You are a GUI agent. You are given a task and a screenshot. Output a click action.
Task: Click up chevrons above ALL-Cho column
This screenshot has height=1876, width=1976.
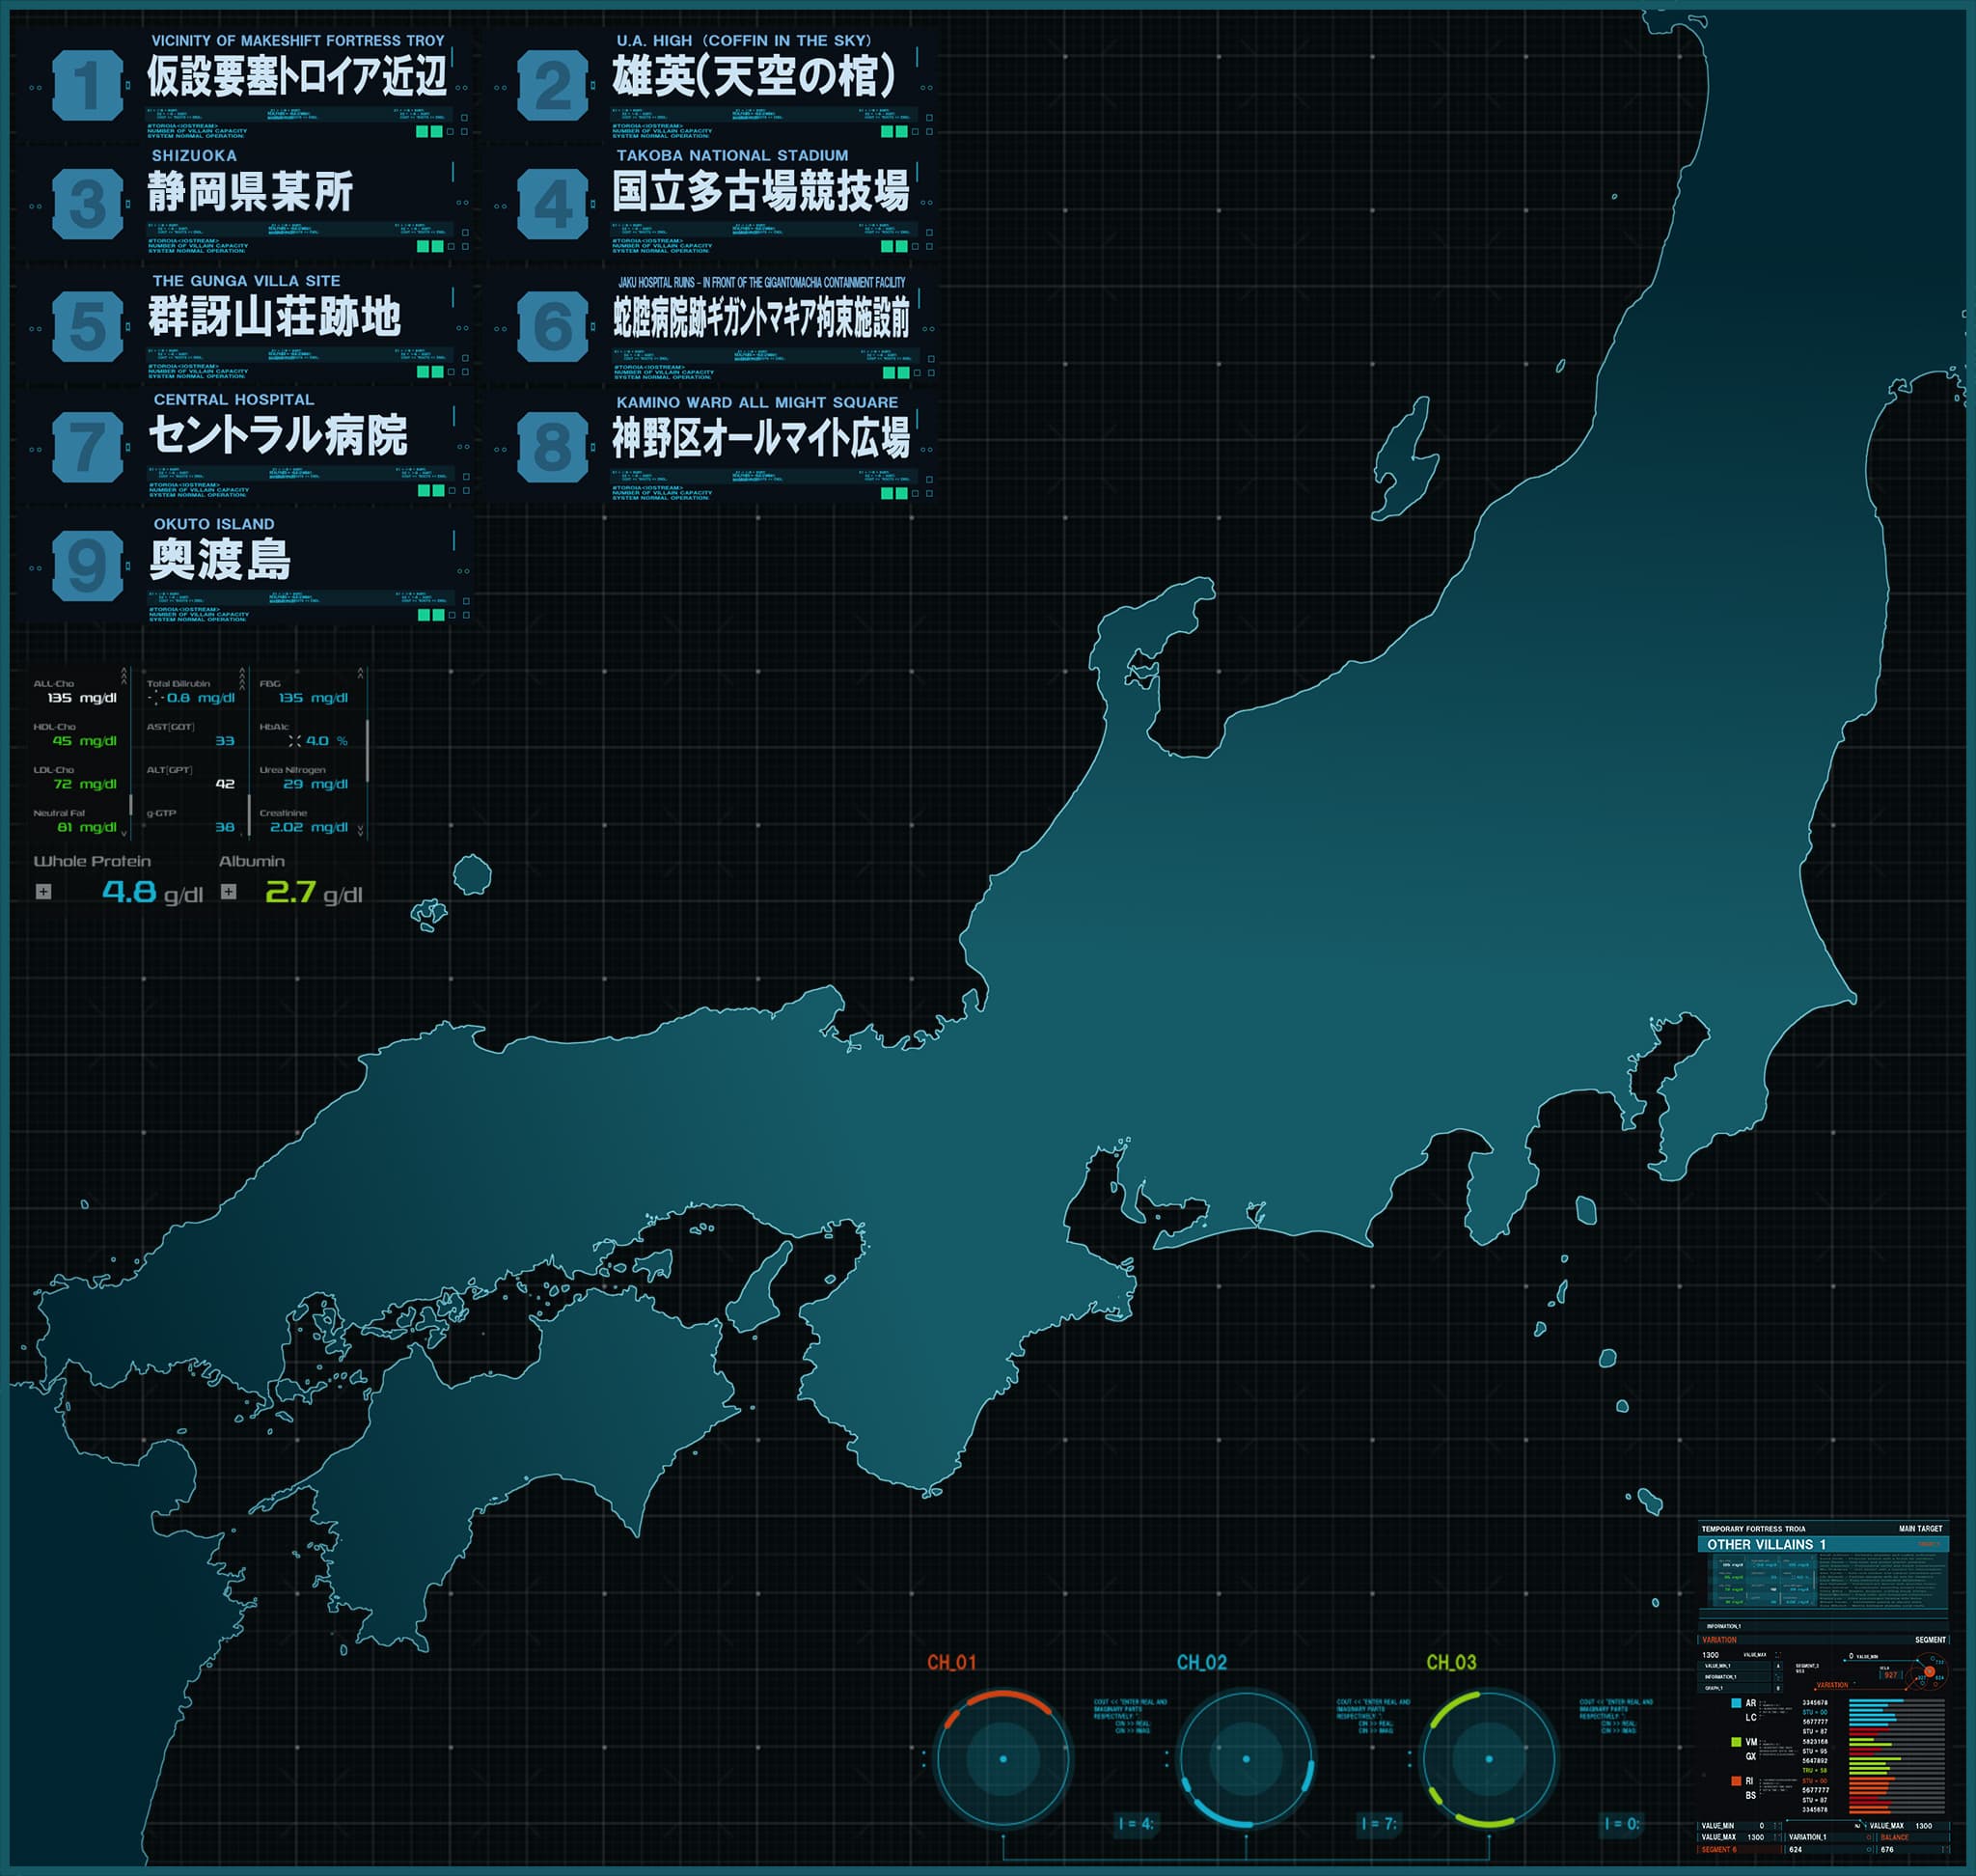point(124,675)
